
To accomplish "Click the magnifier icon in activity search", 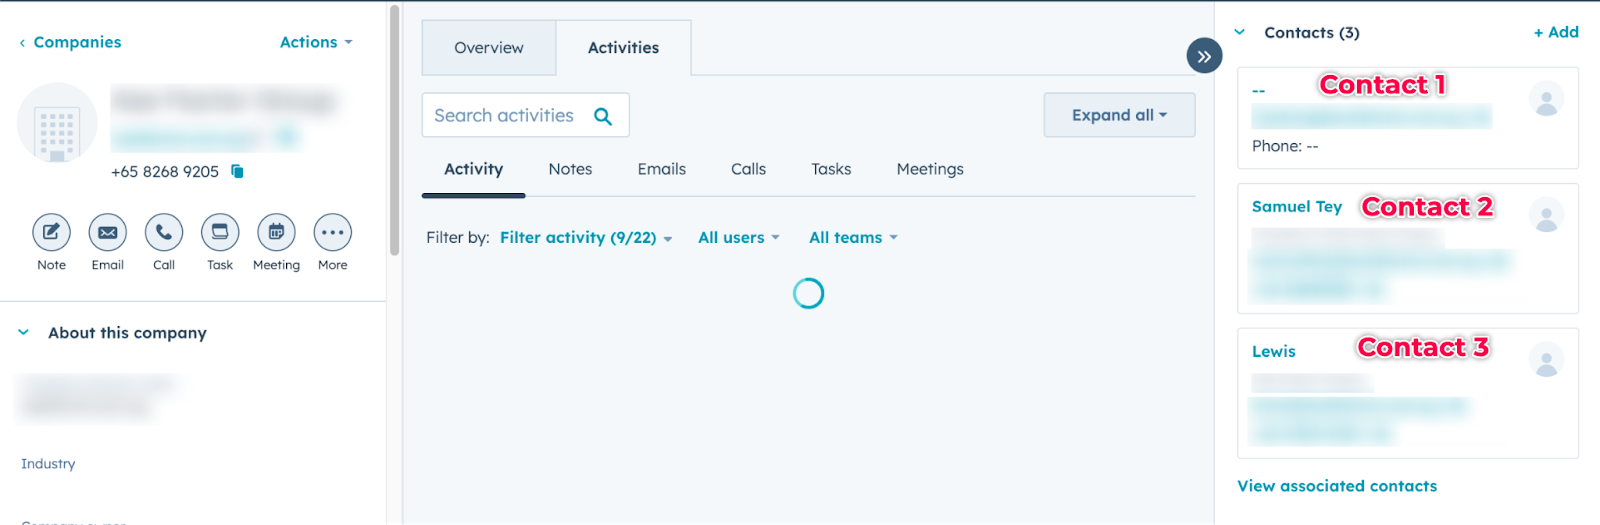I will coord(603,116).
